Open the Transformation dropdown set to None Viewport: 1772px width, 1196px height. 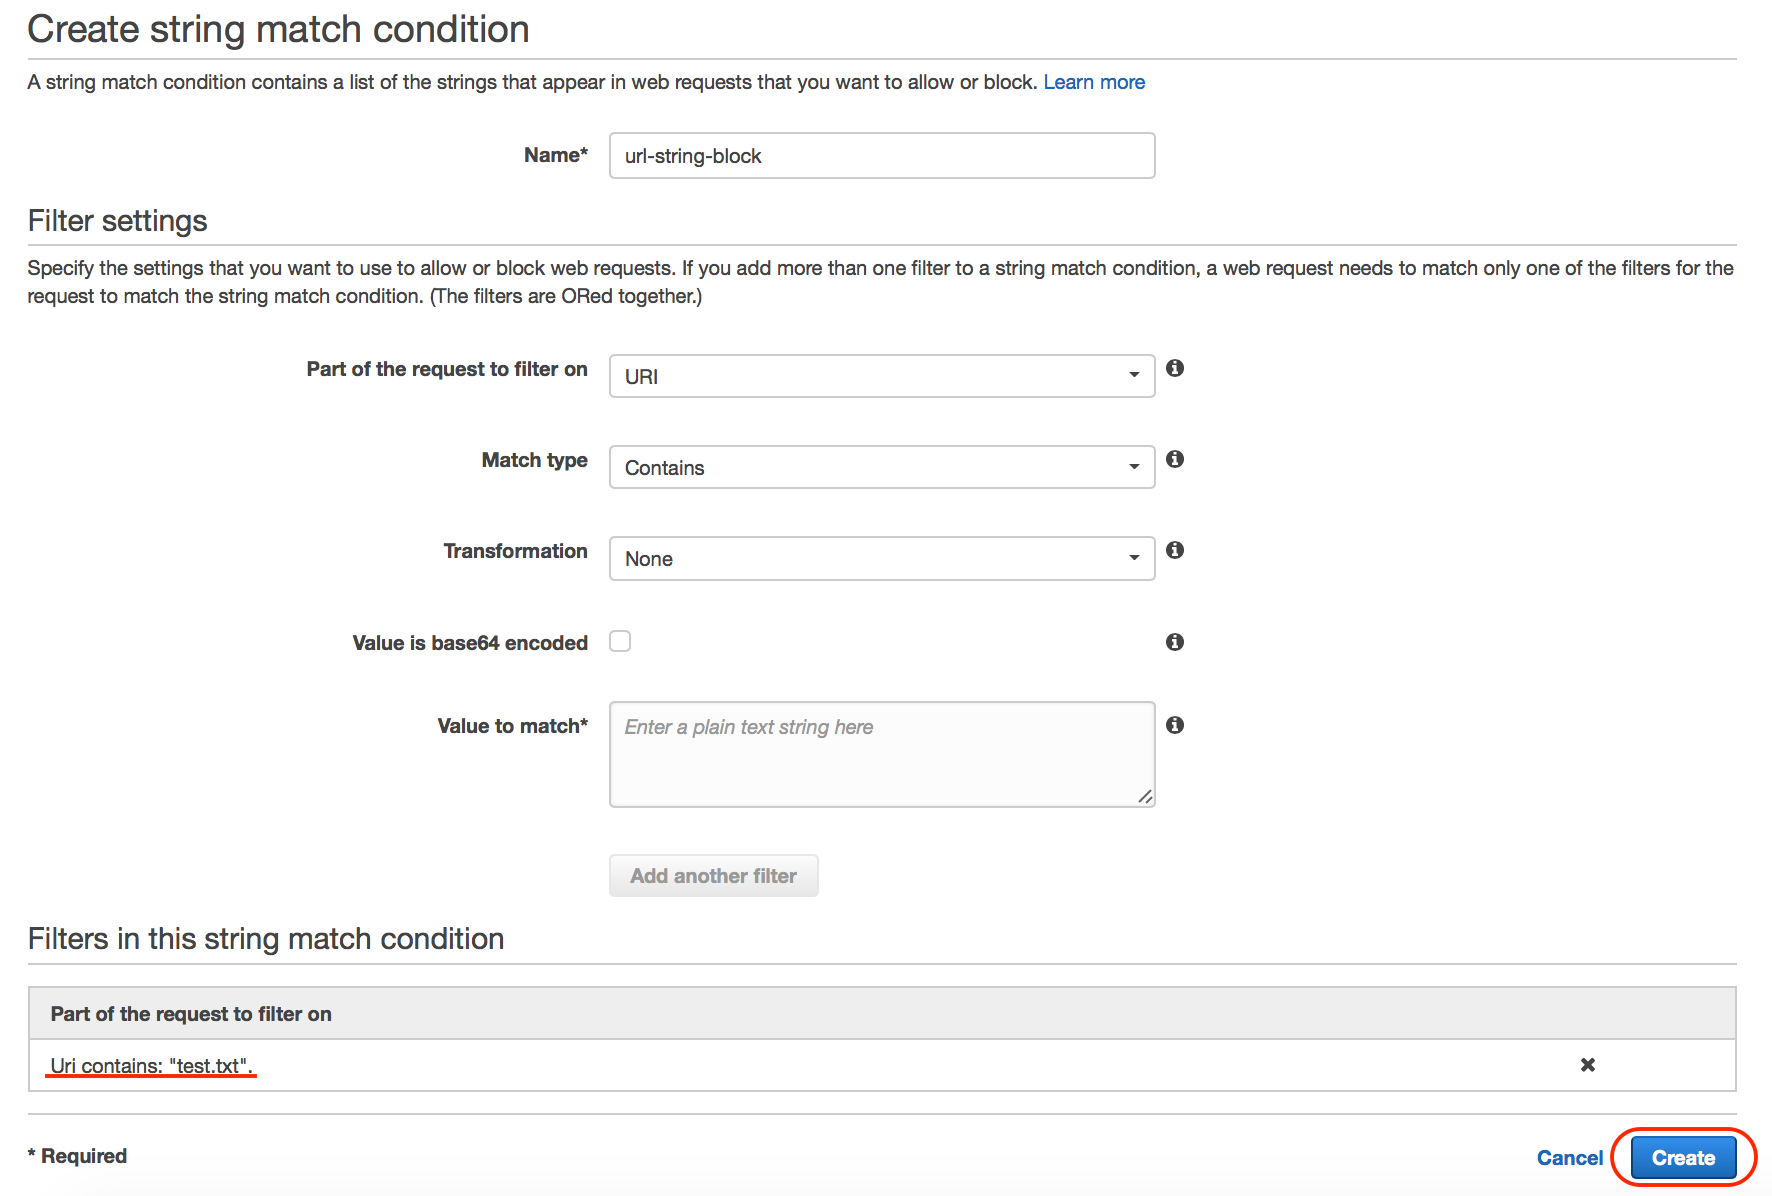click(881, 558)
